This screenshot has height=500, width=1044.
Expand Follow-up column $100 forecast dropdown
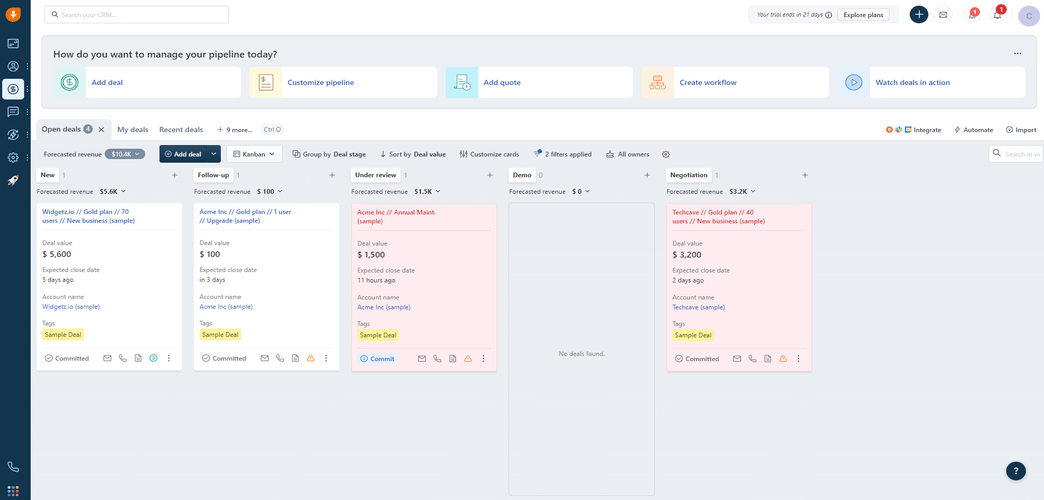(x=269, y=191)
